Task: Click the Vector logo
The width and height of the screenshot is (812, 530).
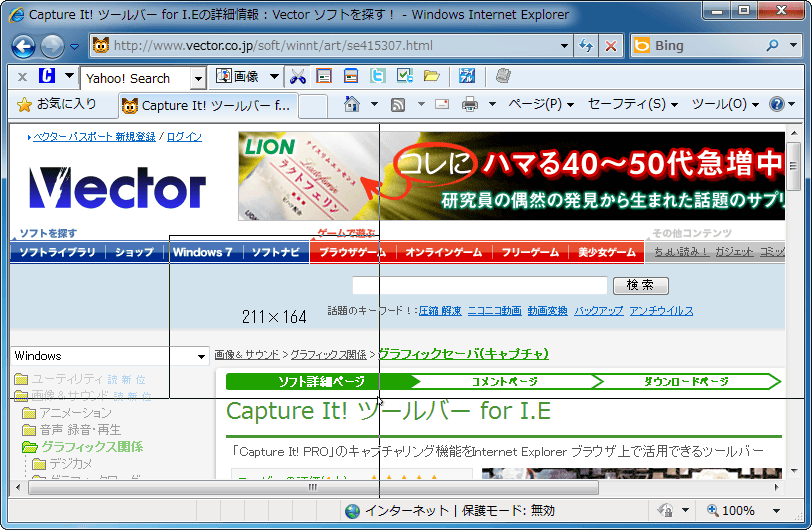Action: coord(118,188)
